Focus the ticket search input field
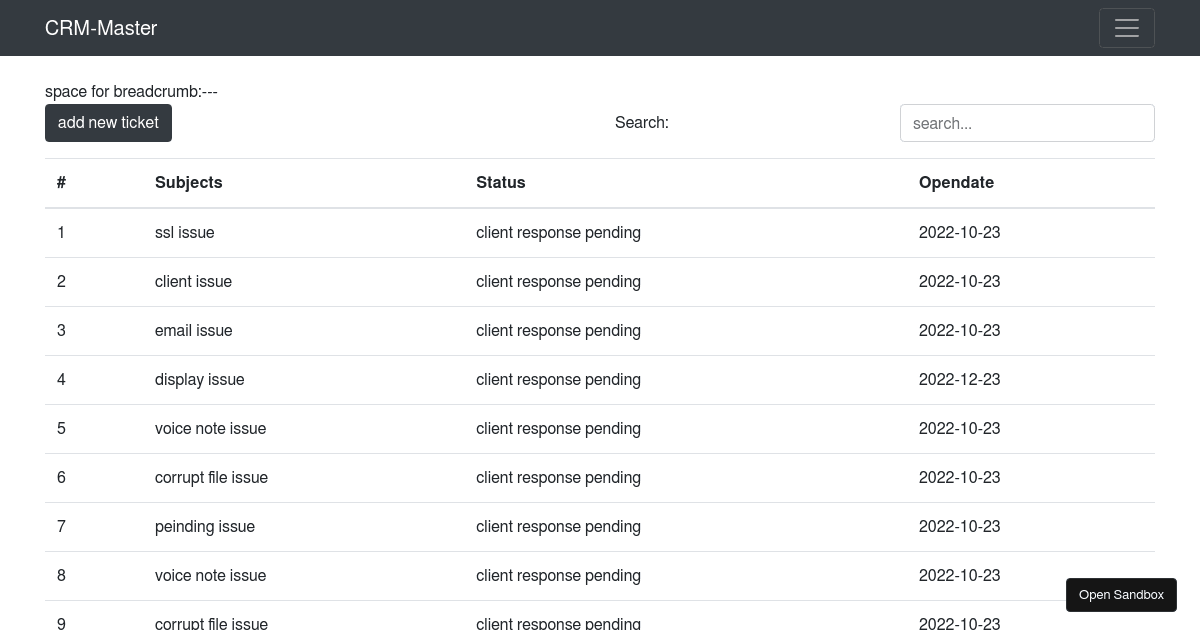Viewport: 1200px width, 630px height. pos(1027,123)
